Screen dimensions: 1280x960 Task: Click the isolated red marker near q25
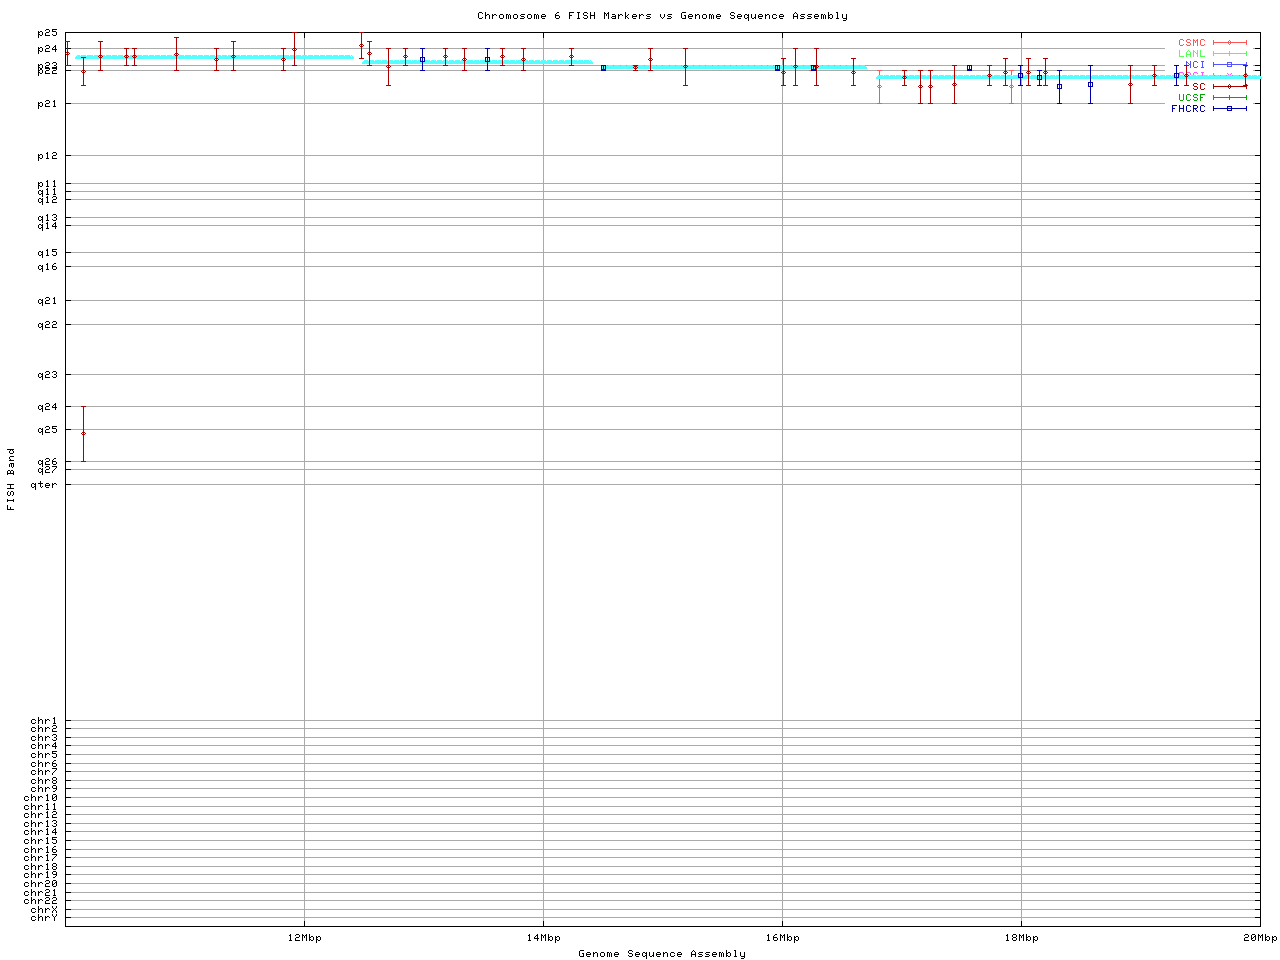(83, 433)
